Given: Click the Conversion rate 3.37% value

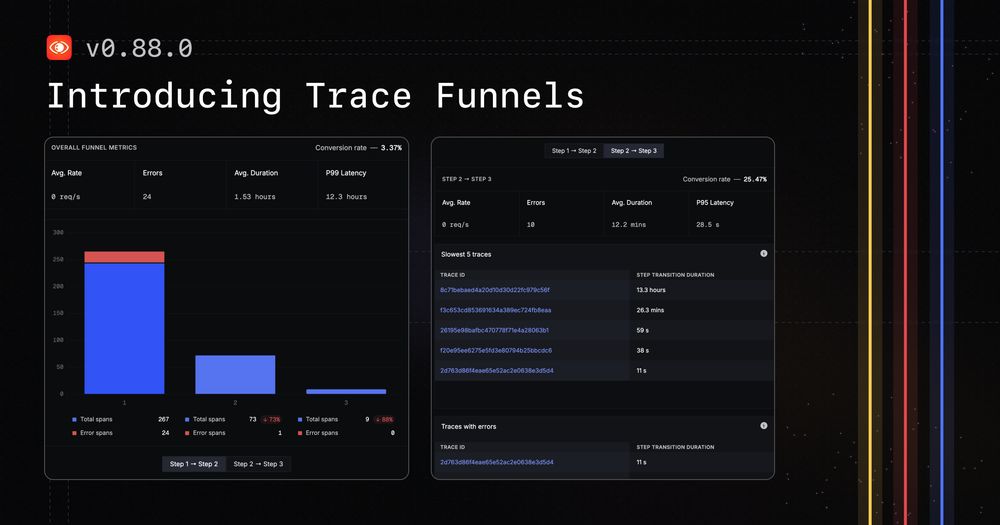Looking at the screenshot, I should pos(391,148).
